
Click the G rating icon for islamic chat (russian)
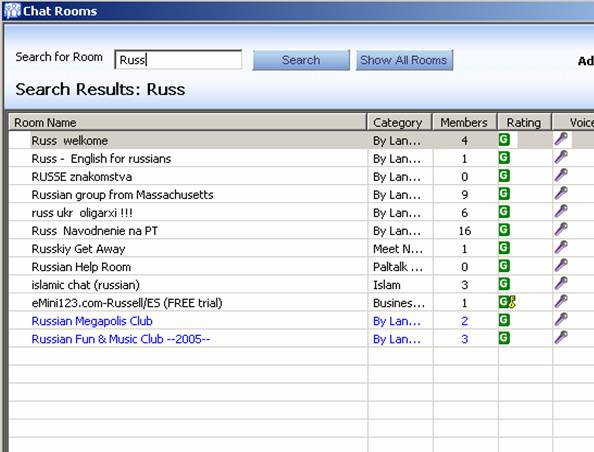pos(504,283)
